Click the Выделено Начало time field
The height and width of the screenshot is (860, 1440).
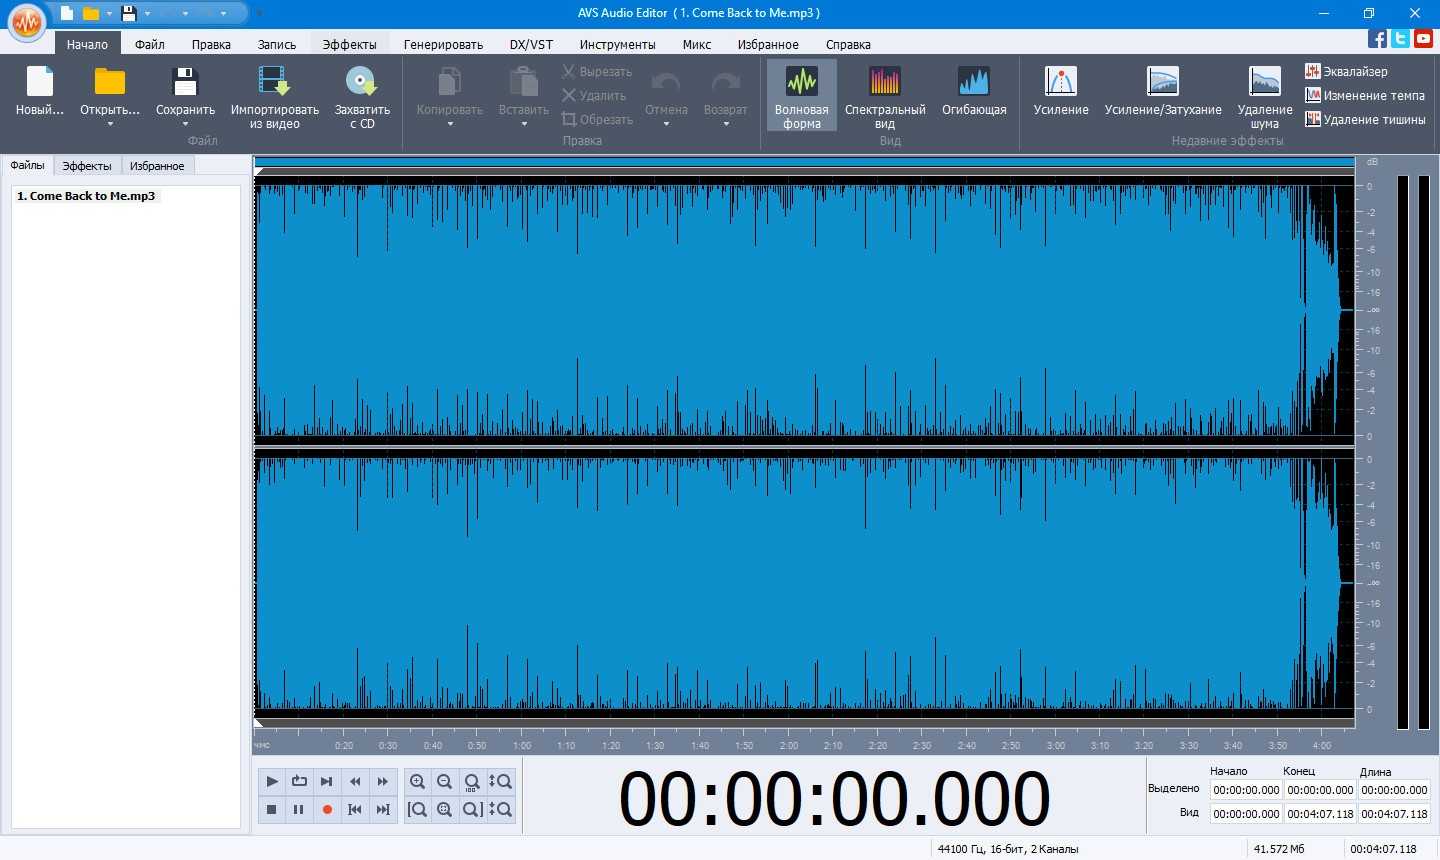click(1246, 790)
